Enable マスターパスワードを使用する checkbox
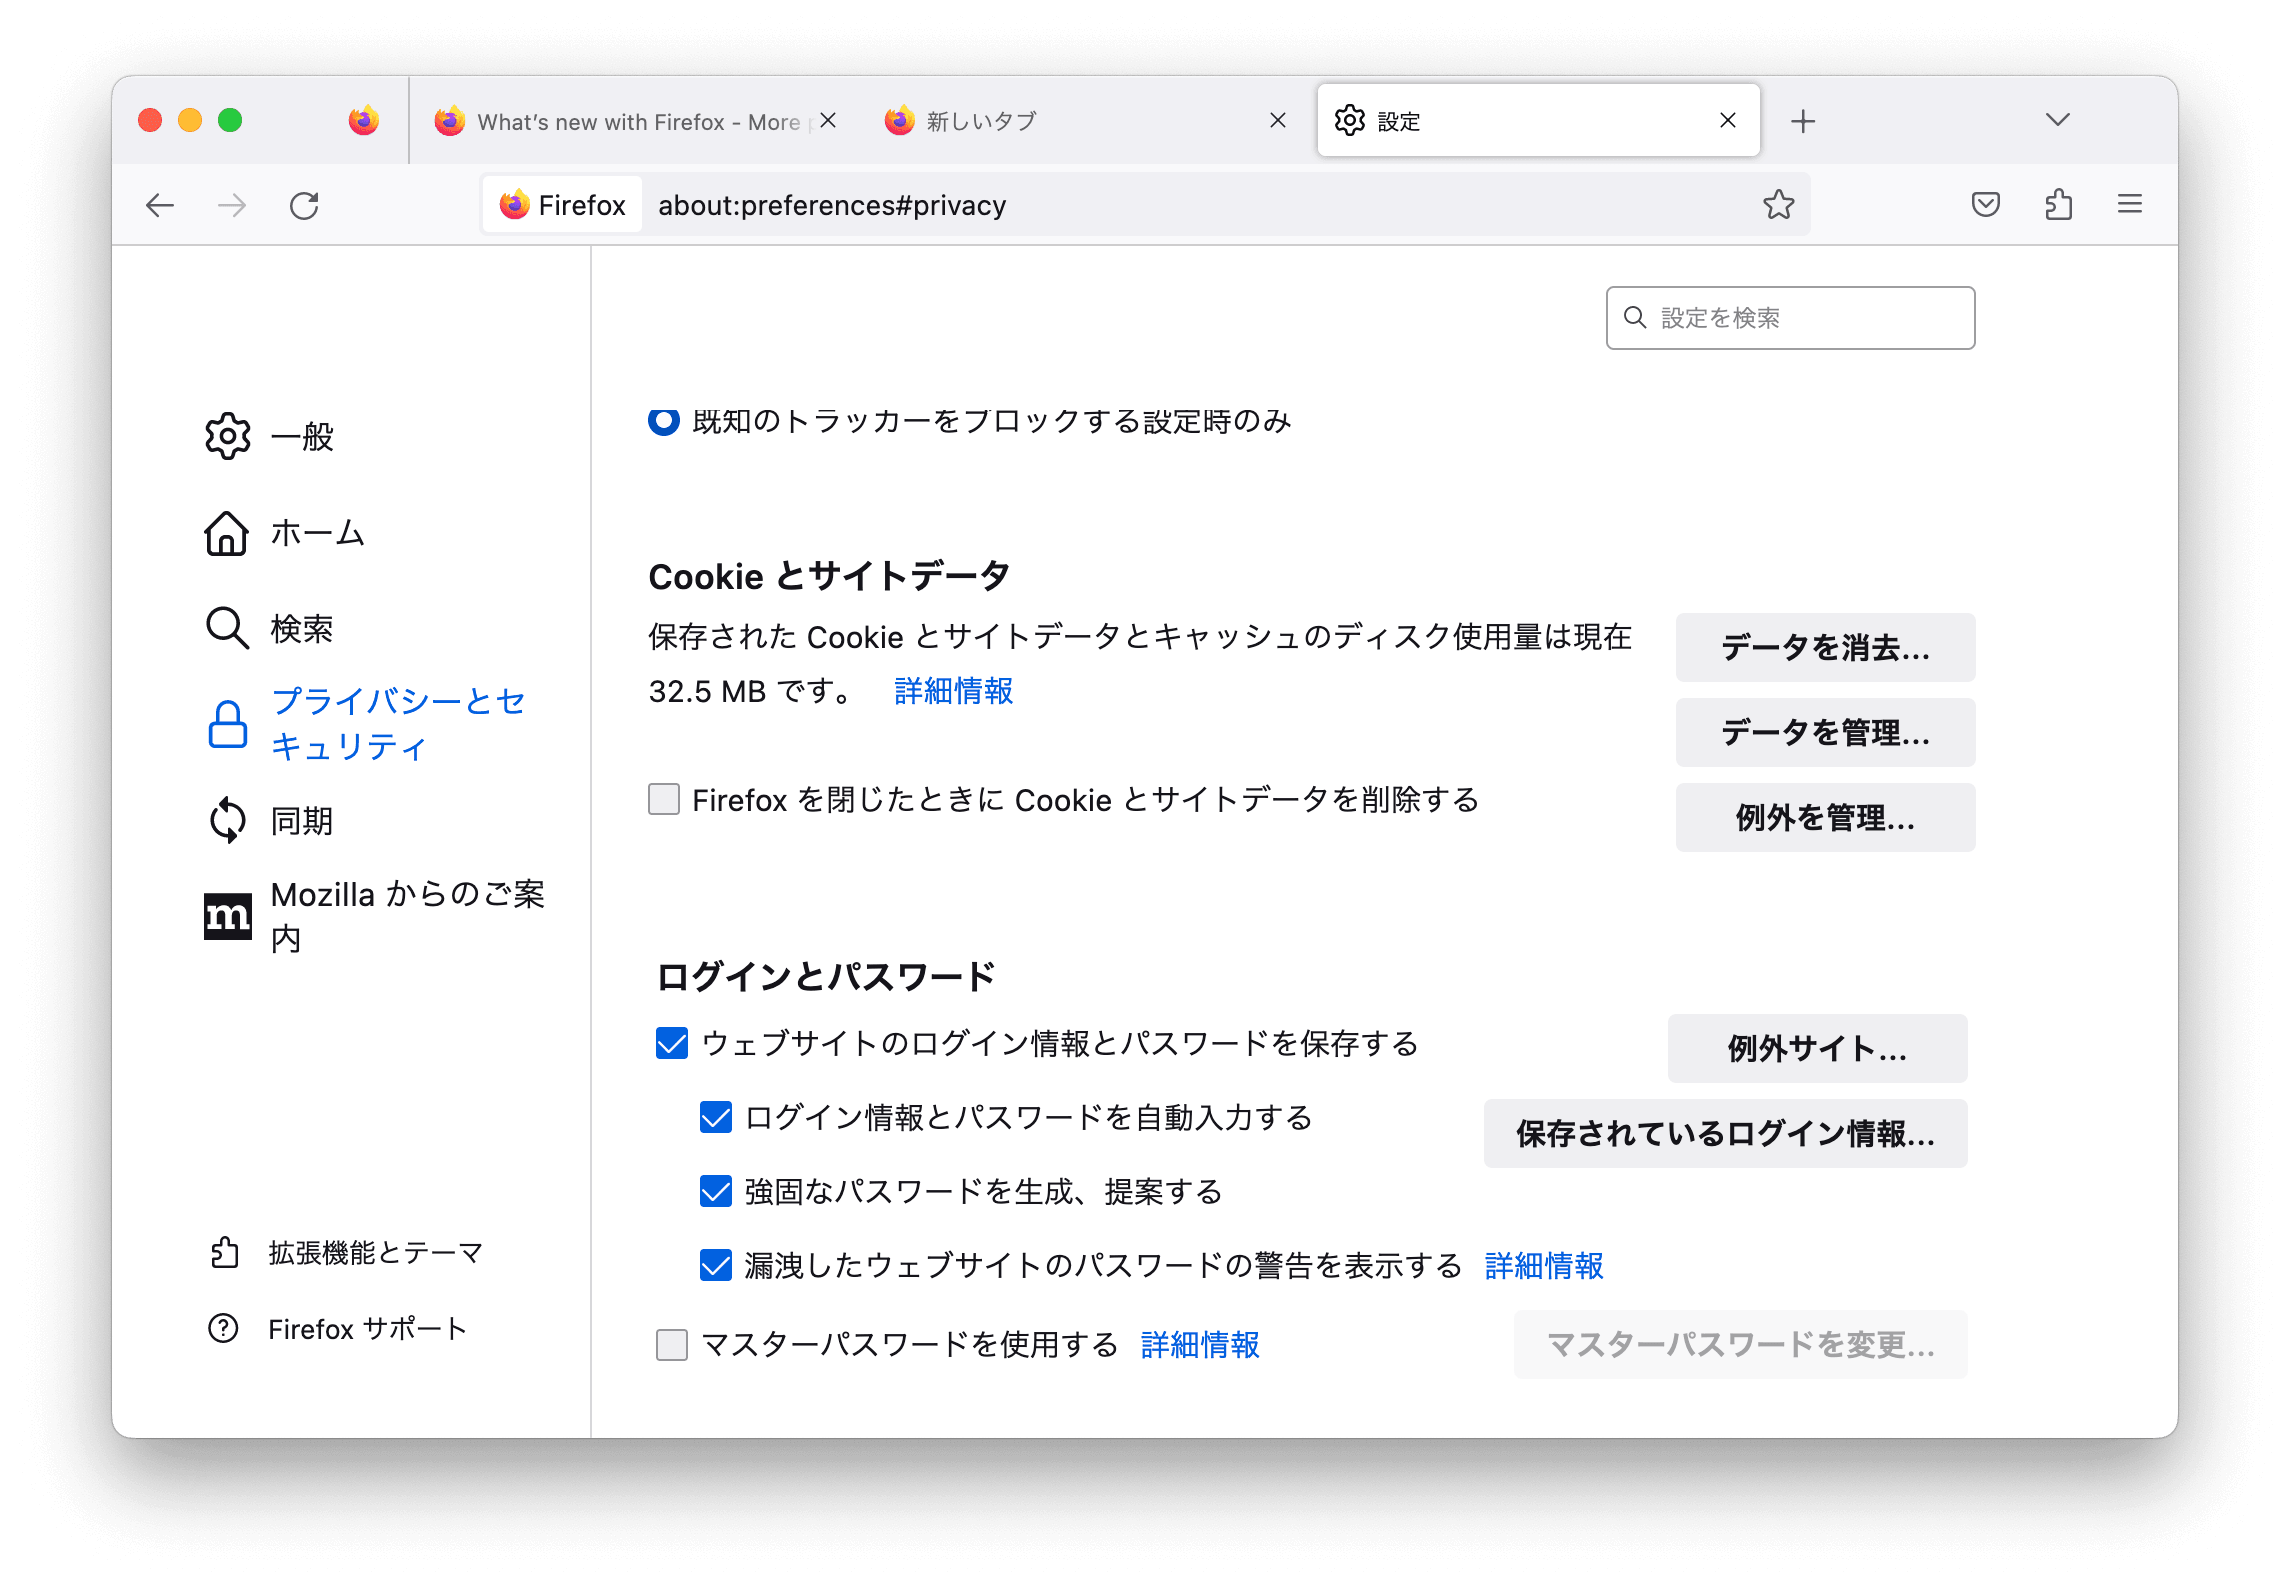 click(x=672, y=1344)
